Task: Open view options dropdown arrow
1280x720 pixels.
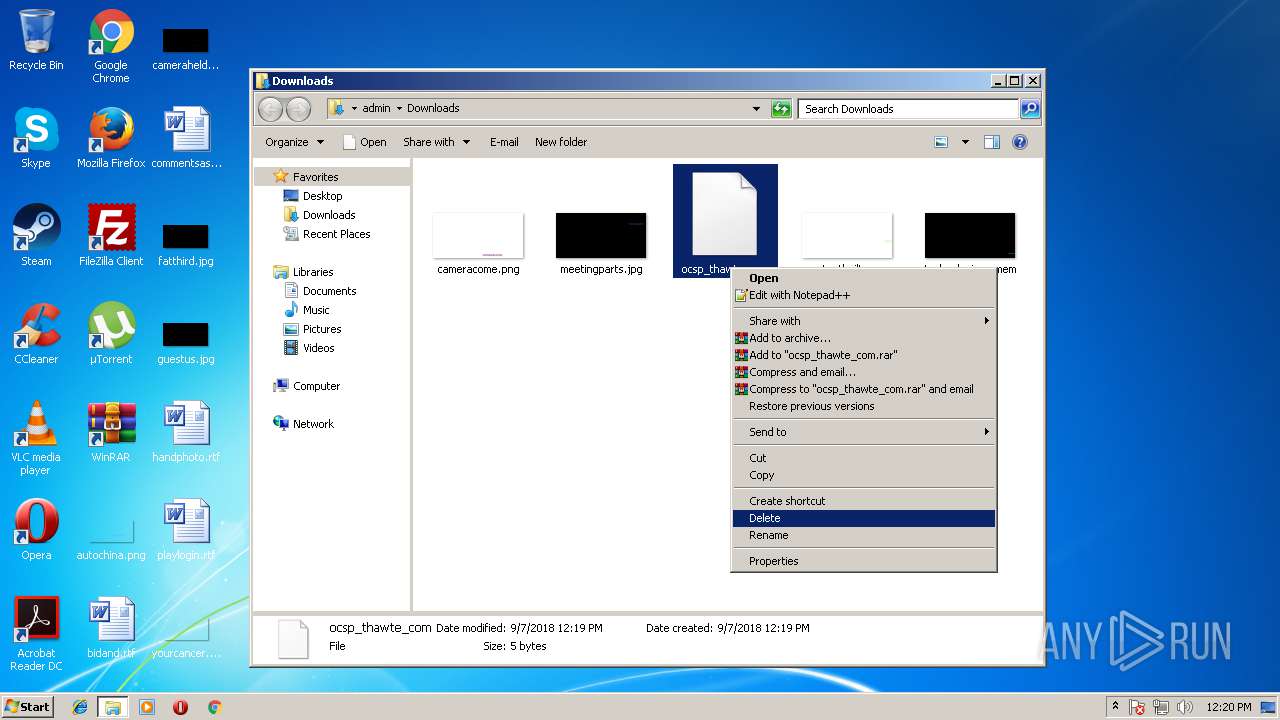Action: 965,142
